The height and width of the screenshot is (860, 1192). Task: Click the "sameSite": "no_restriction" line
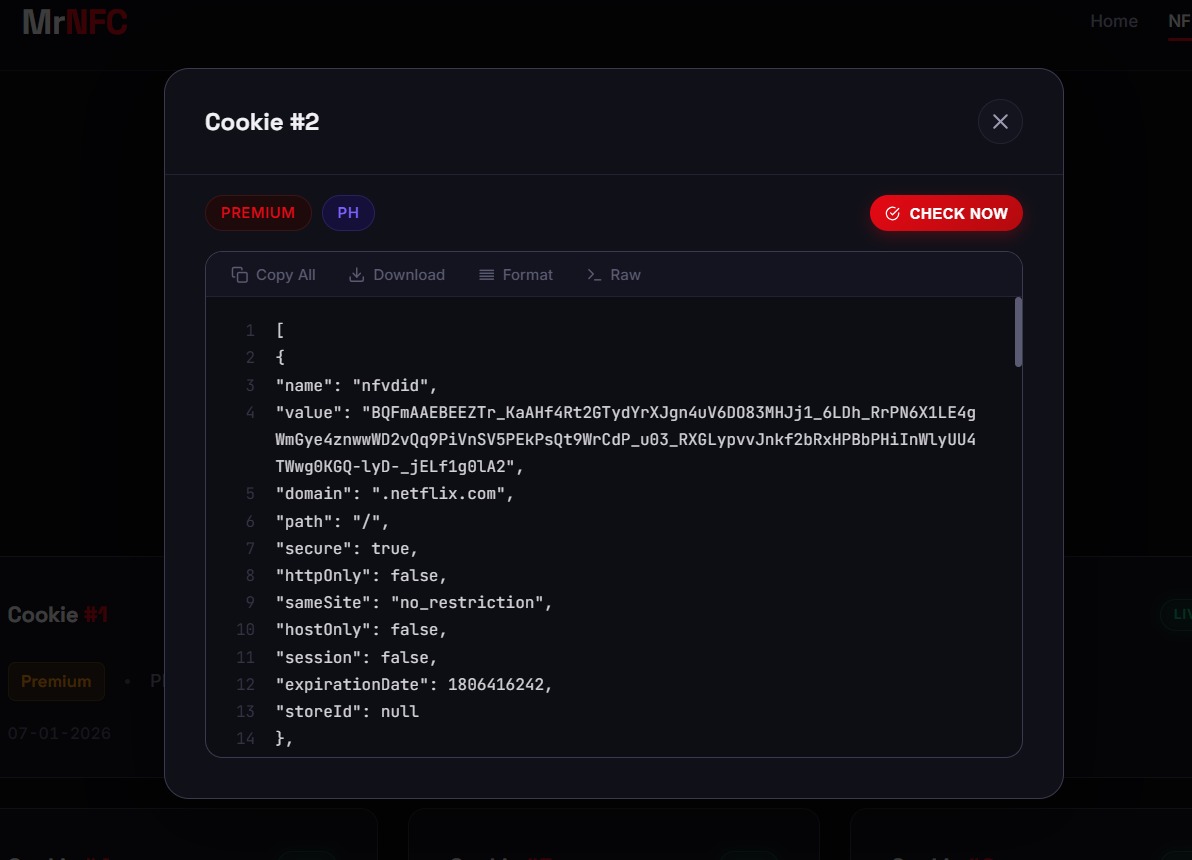point(414,602)
